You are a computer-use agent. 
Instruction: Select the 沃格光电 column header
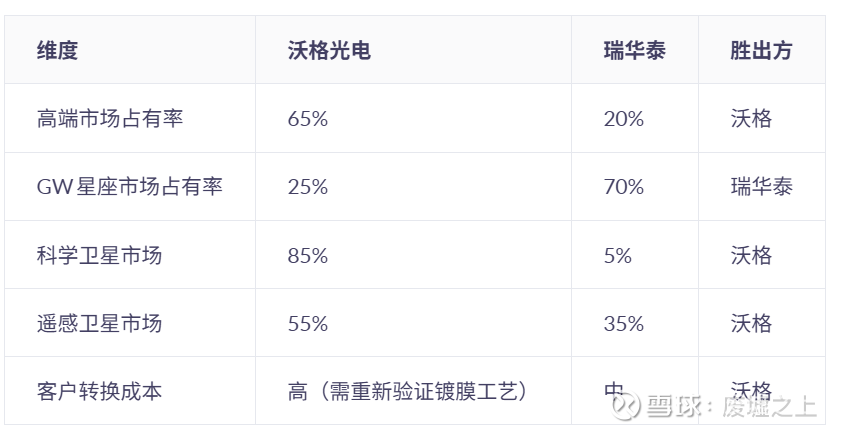[328, 51]
